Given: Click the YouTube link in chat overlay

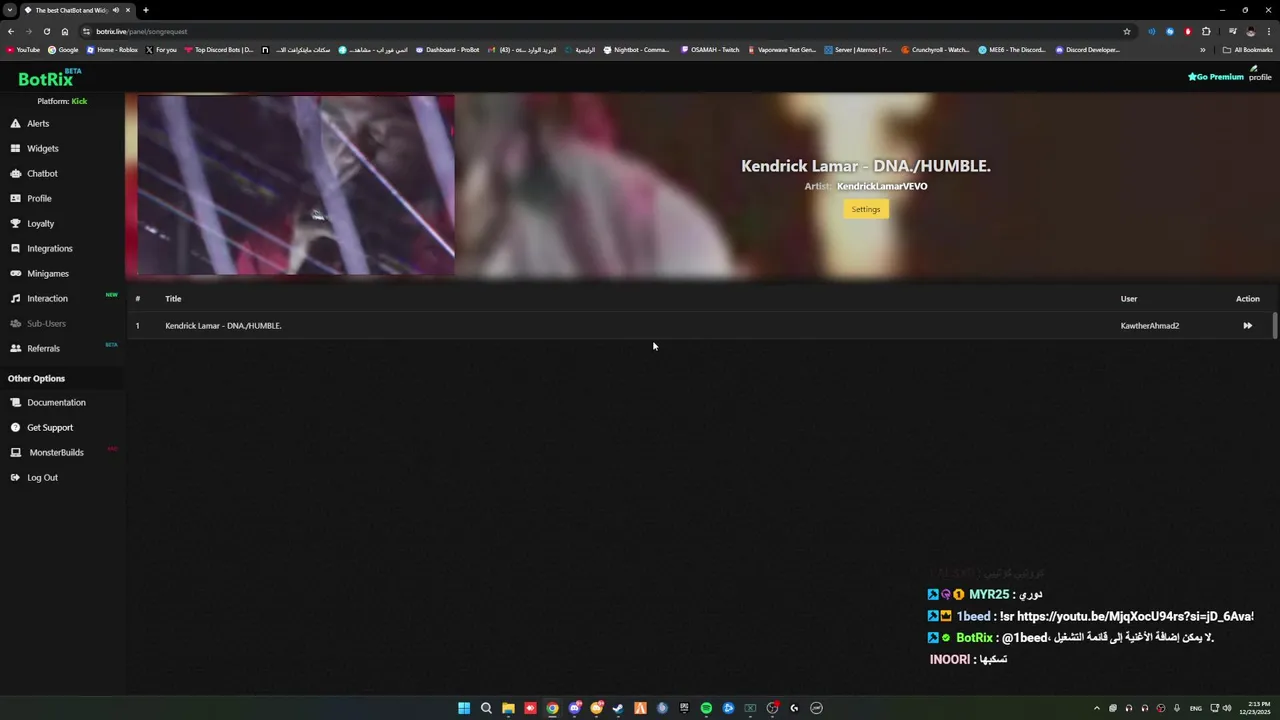Looking at the screenshot, I should [x=1135, y=616].
